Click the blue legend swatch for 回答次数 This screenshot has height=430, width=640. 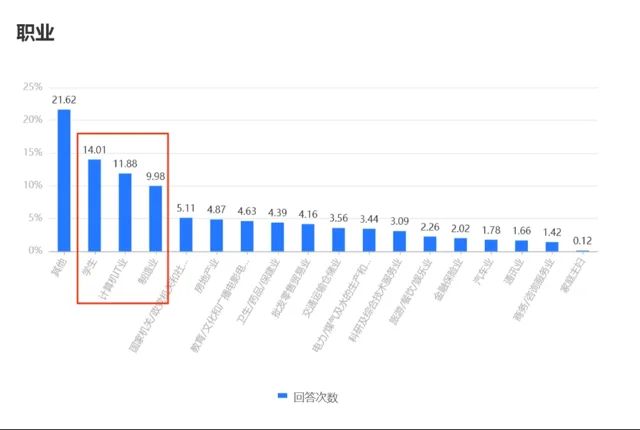(282, 396)
